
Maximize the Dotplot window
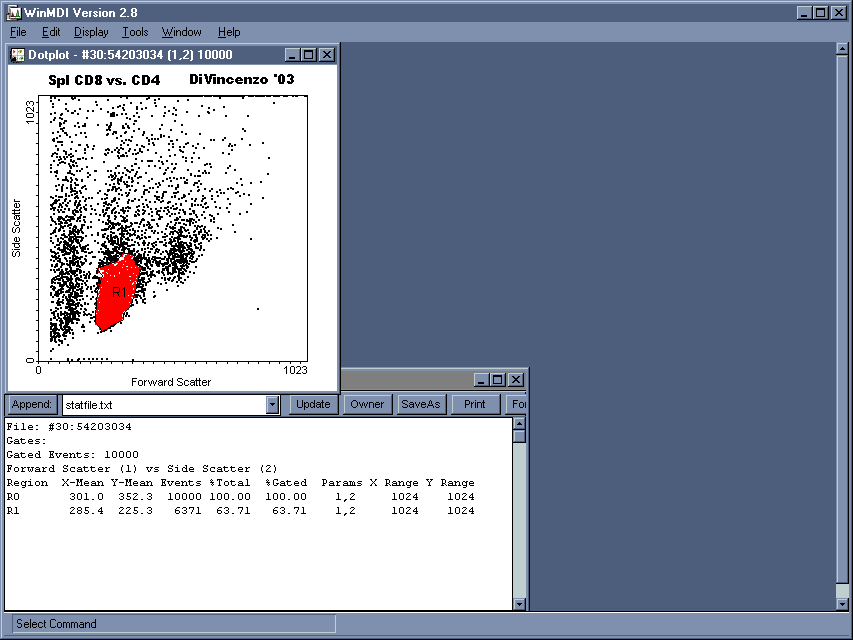[308, 55]
